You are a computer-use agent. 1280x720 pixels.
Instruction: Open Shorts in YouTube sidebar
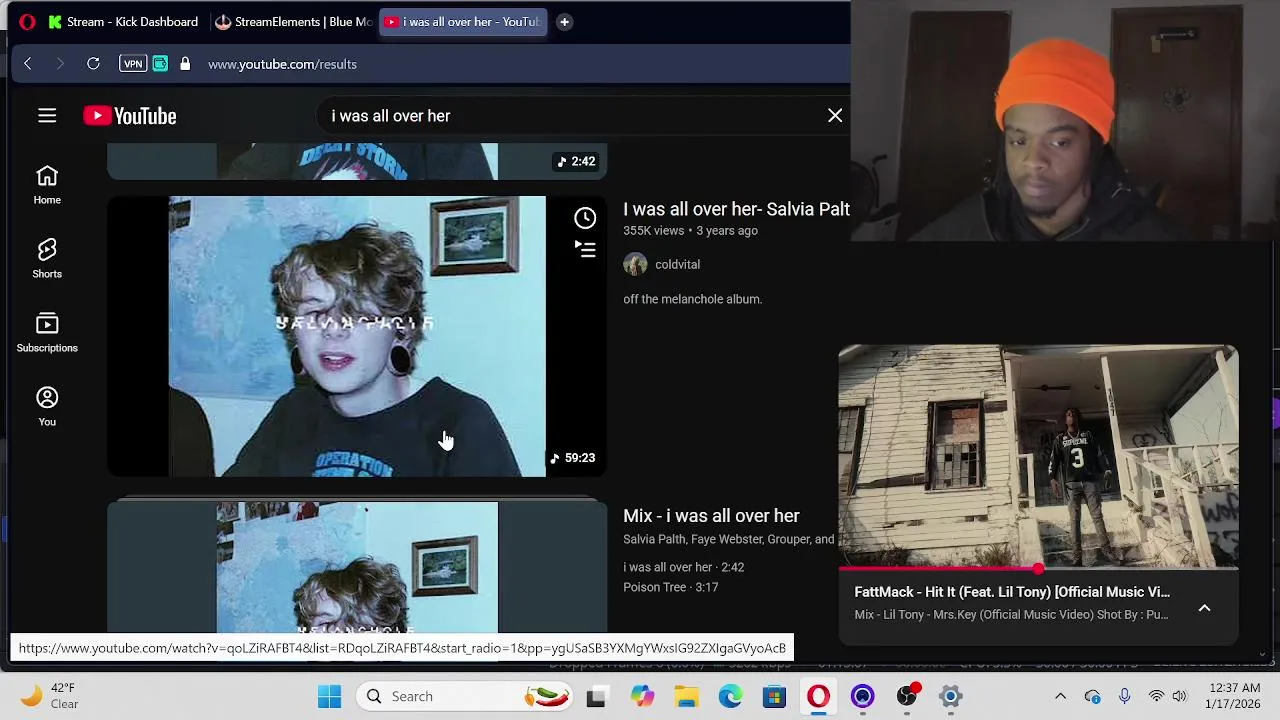[47, 259]
